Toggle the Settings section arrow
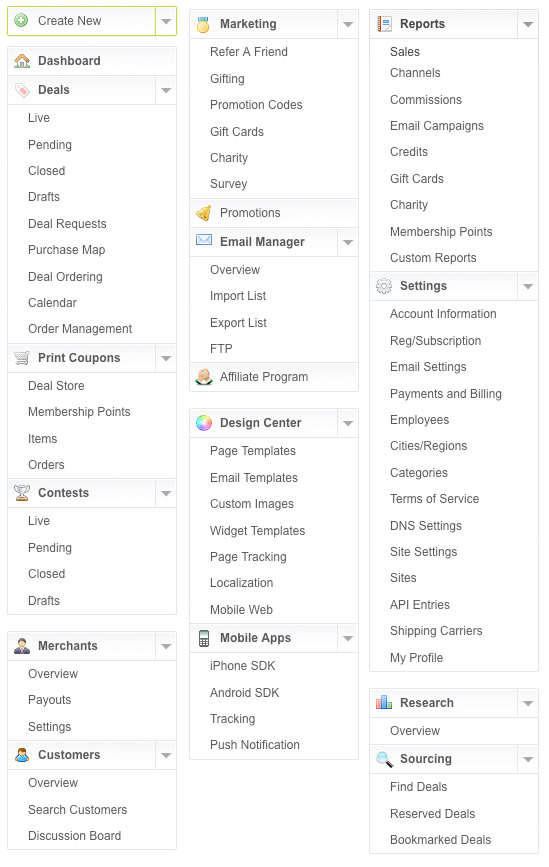 [x=528, y=286]
